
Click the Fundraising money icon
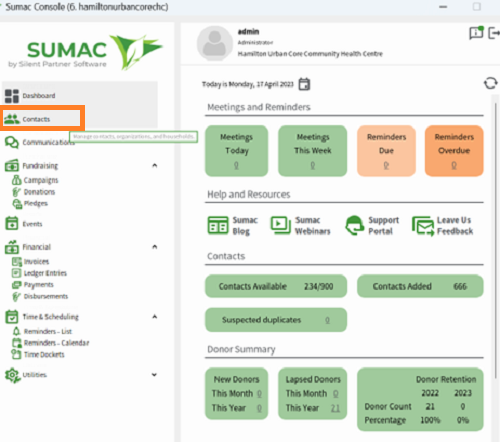12,165
